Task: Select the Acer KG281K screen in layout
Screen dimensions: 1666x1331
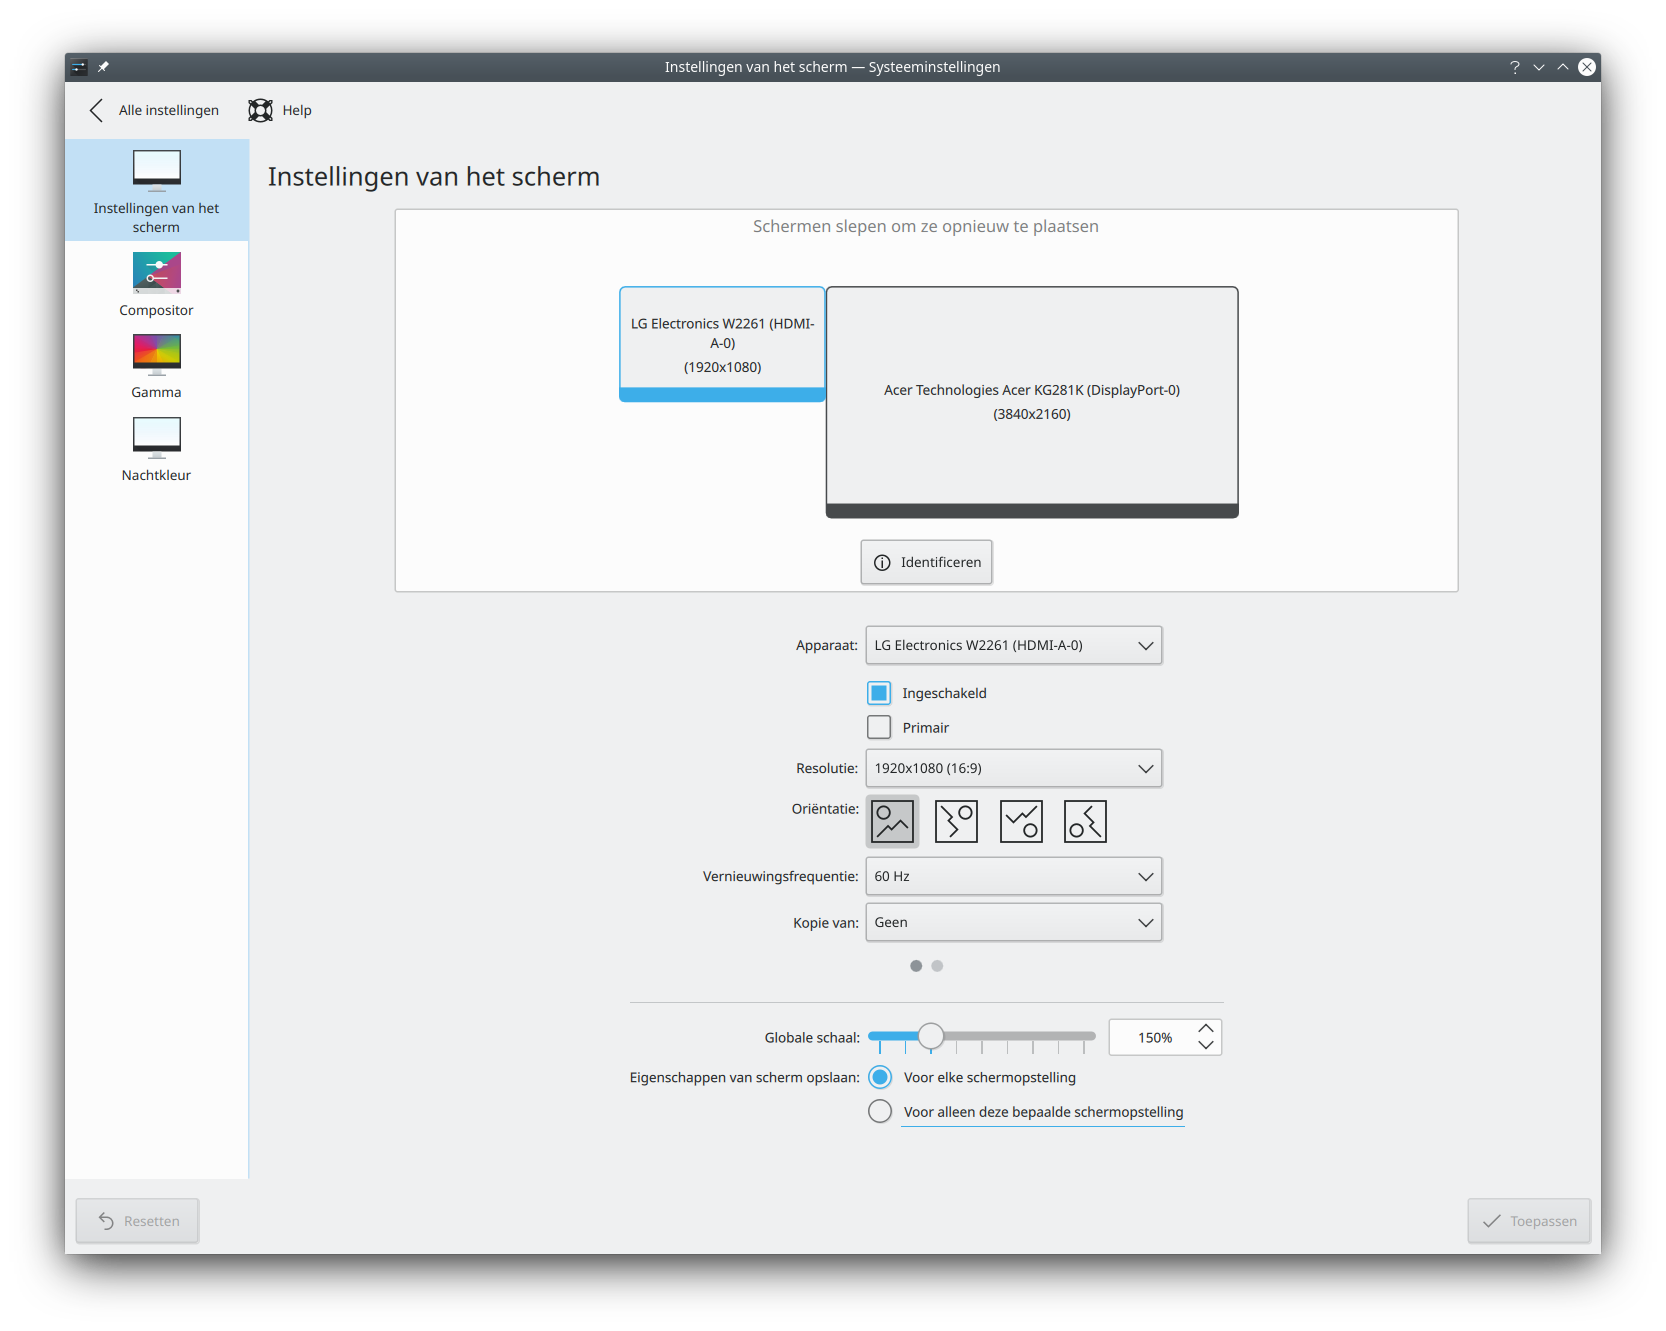Action: click(x=1031, y=401)
